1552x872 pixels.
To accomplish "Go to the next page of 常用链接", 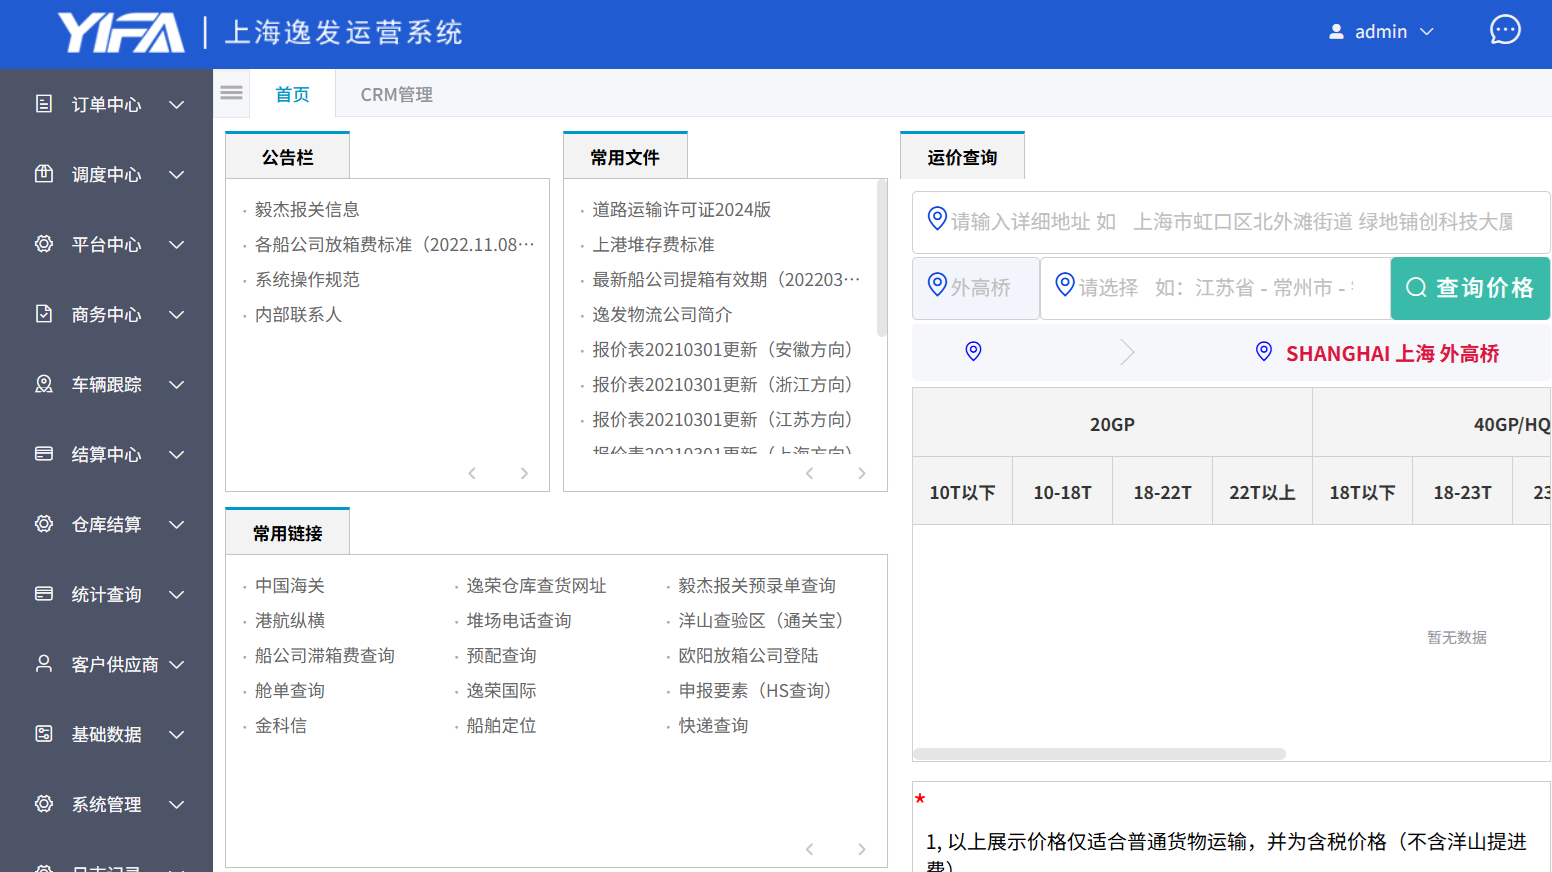I will pos(862,849).
